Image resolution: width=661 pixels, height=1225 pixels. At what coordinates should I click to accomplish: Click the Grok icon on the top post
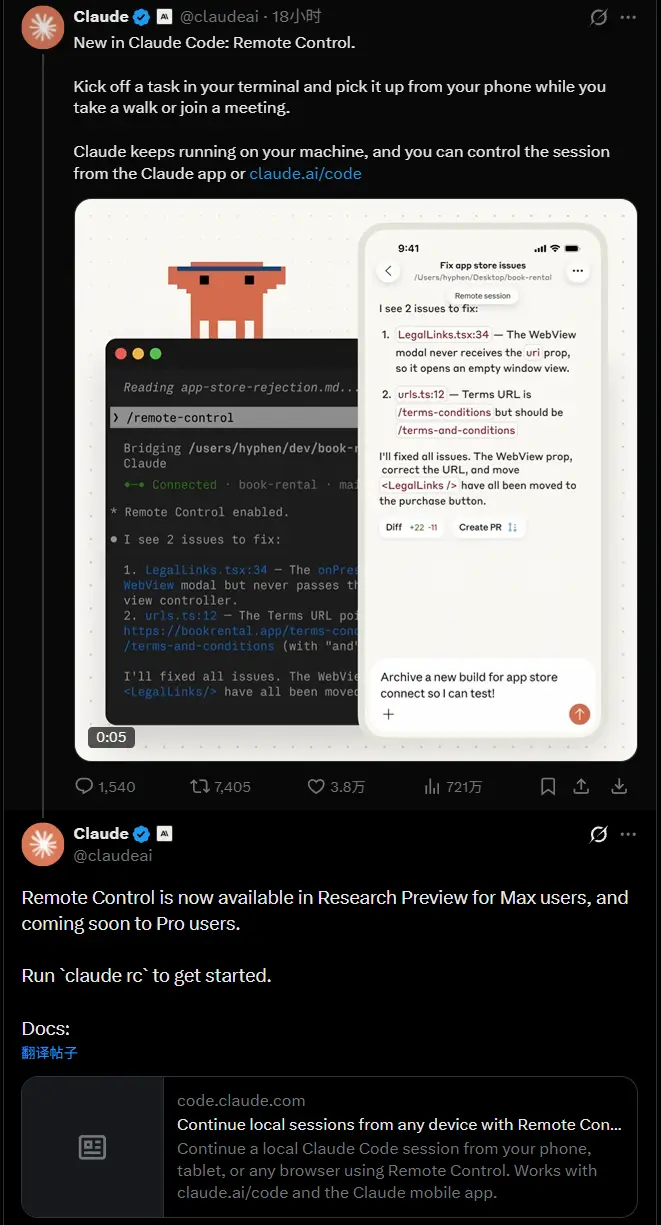(x=599, y=17)
